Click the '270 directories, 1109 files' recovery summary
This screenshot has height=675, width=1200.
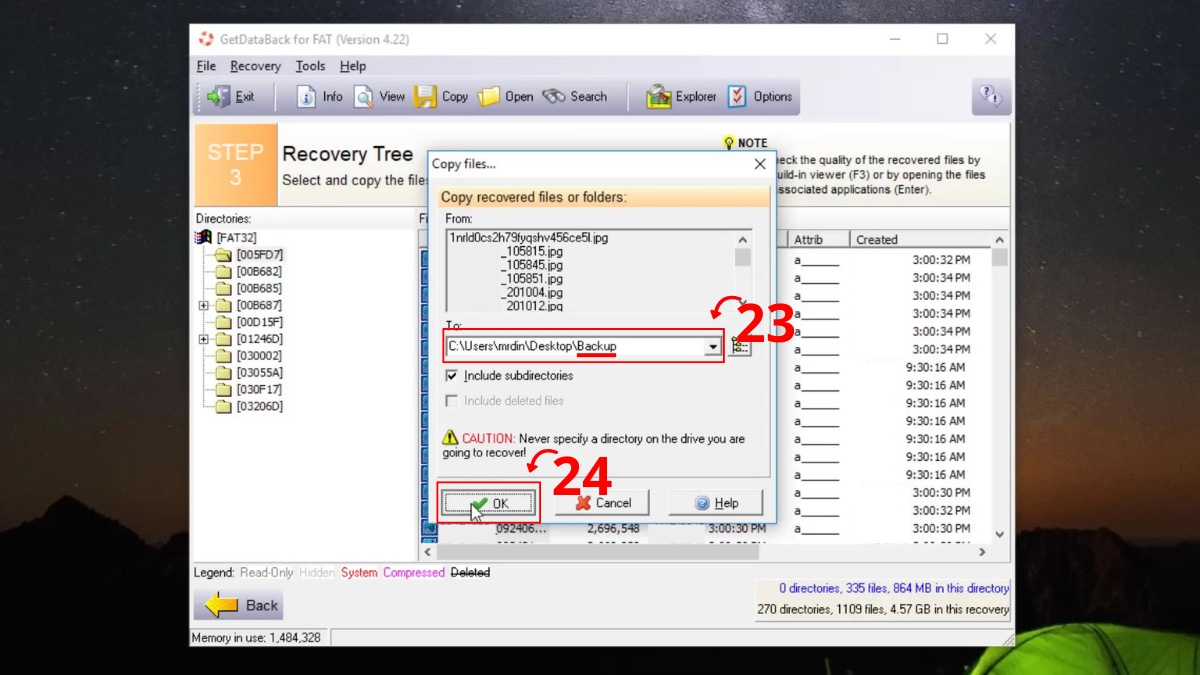pyautogui.click(x=883, y=609)
